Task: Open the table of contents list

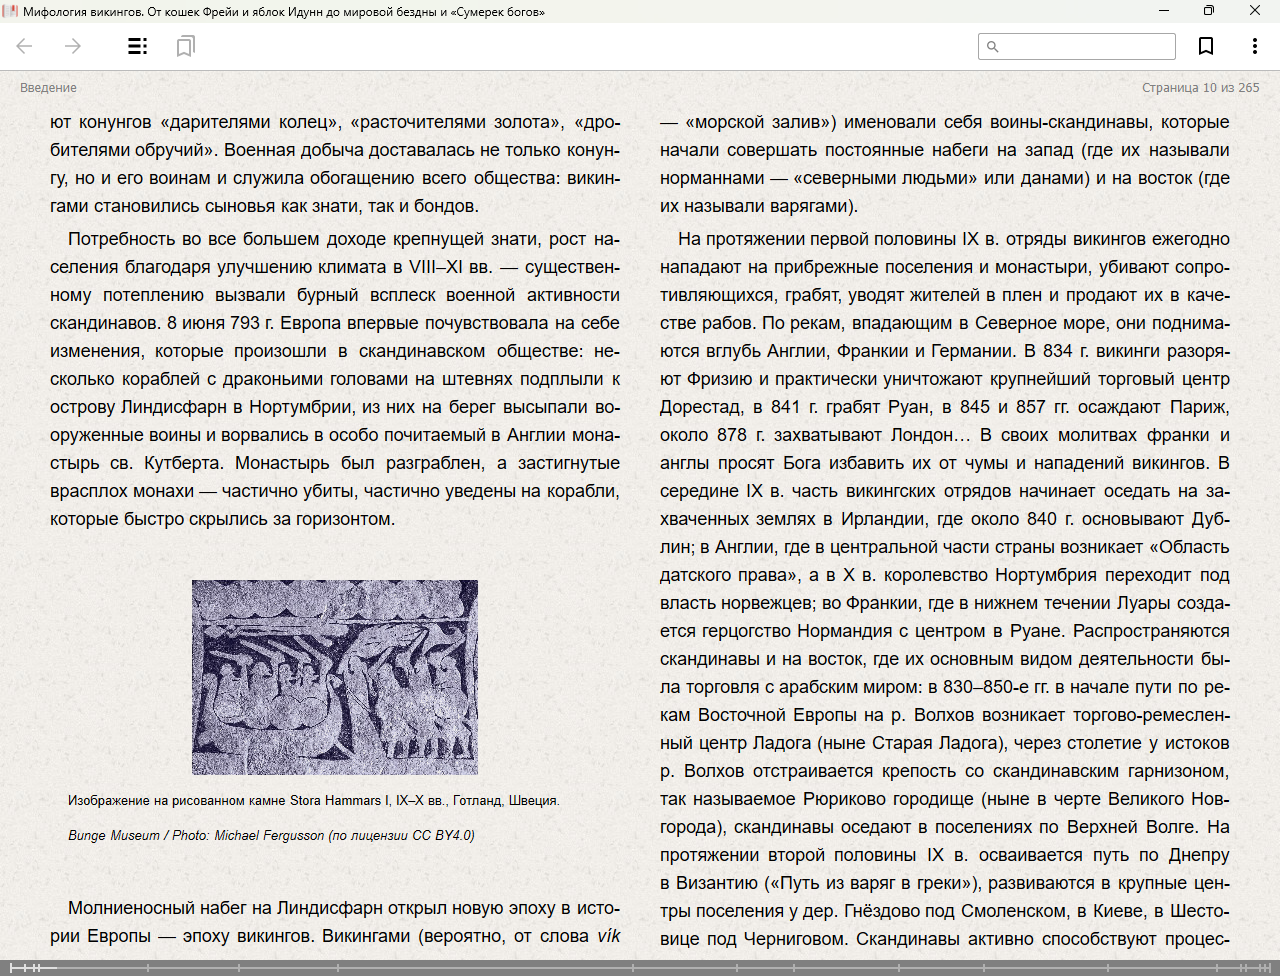Action: pos(138,46)
